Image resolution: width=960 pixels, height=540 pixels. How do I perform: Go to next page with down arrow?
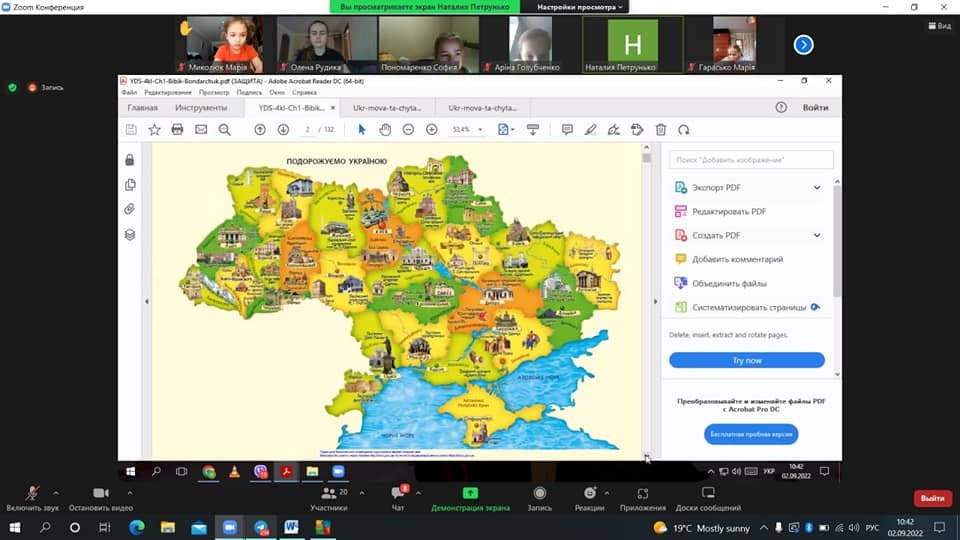click(283, 130)
